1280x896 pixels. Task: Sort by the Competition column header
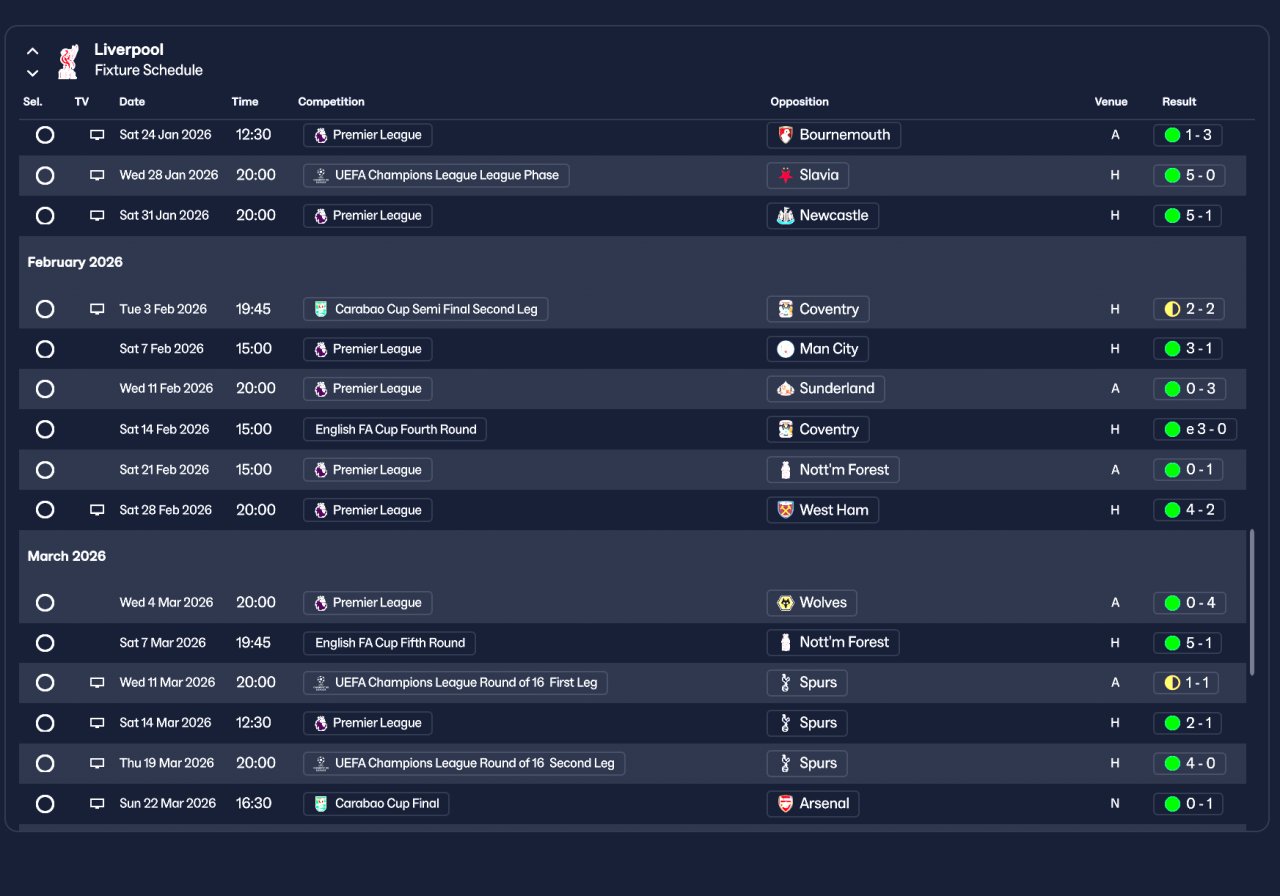(x=331, y=102)
